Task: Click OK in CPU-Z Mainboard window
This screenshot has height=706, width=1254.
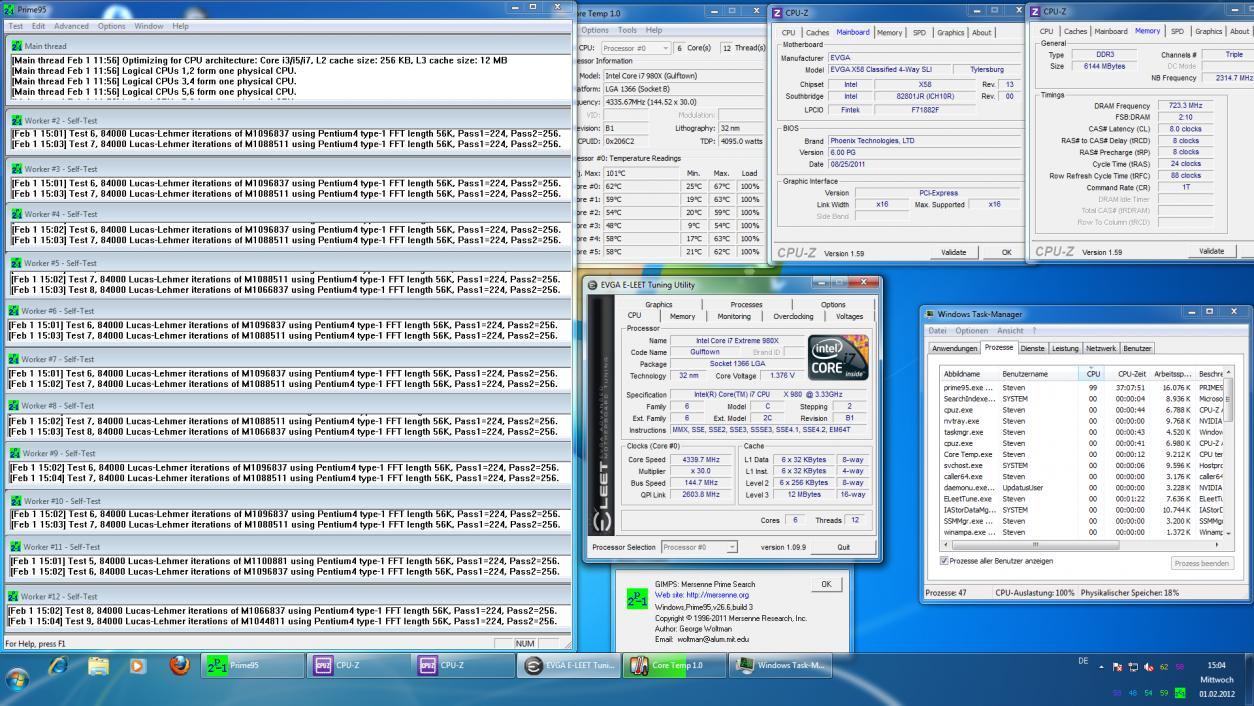Action: click(x=1006, y=253)
